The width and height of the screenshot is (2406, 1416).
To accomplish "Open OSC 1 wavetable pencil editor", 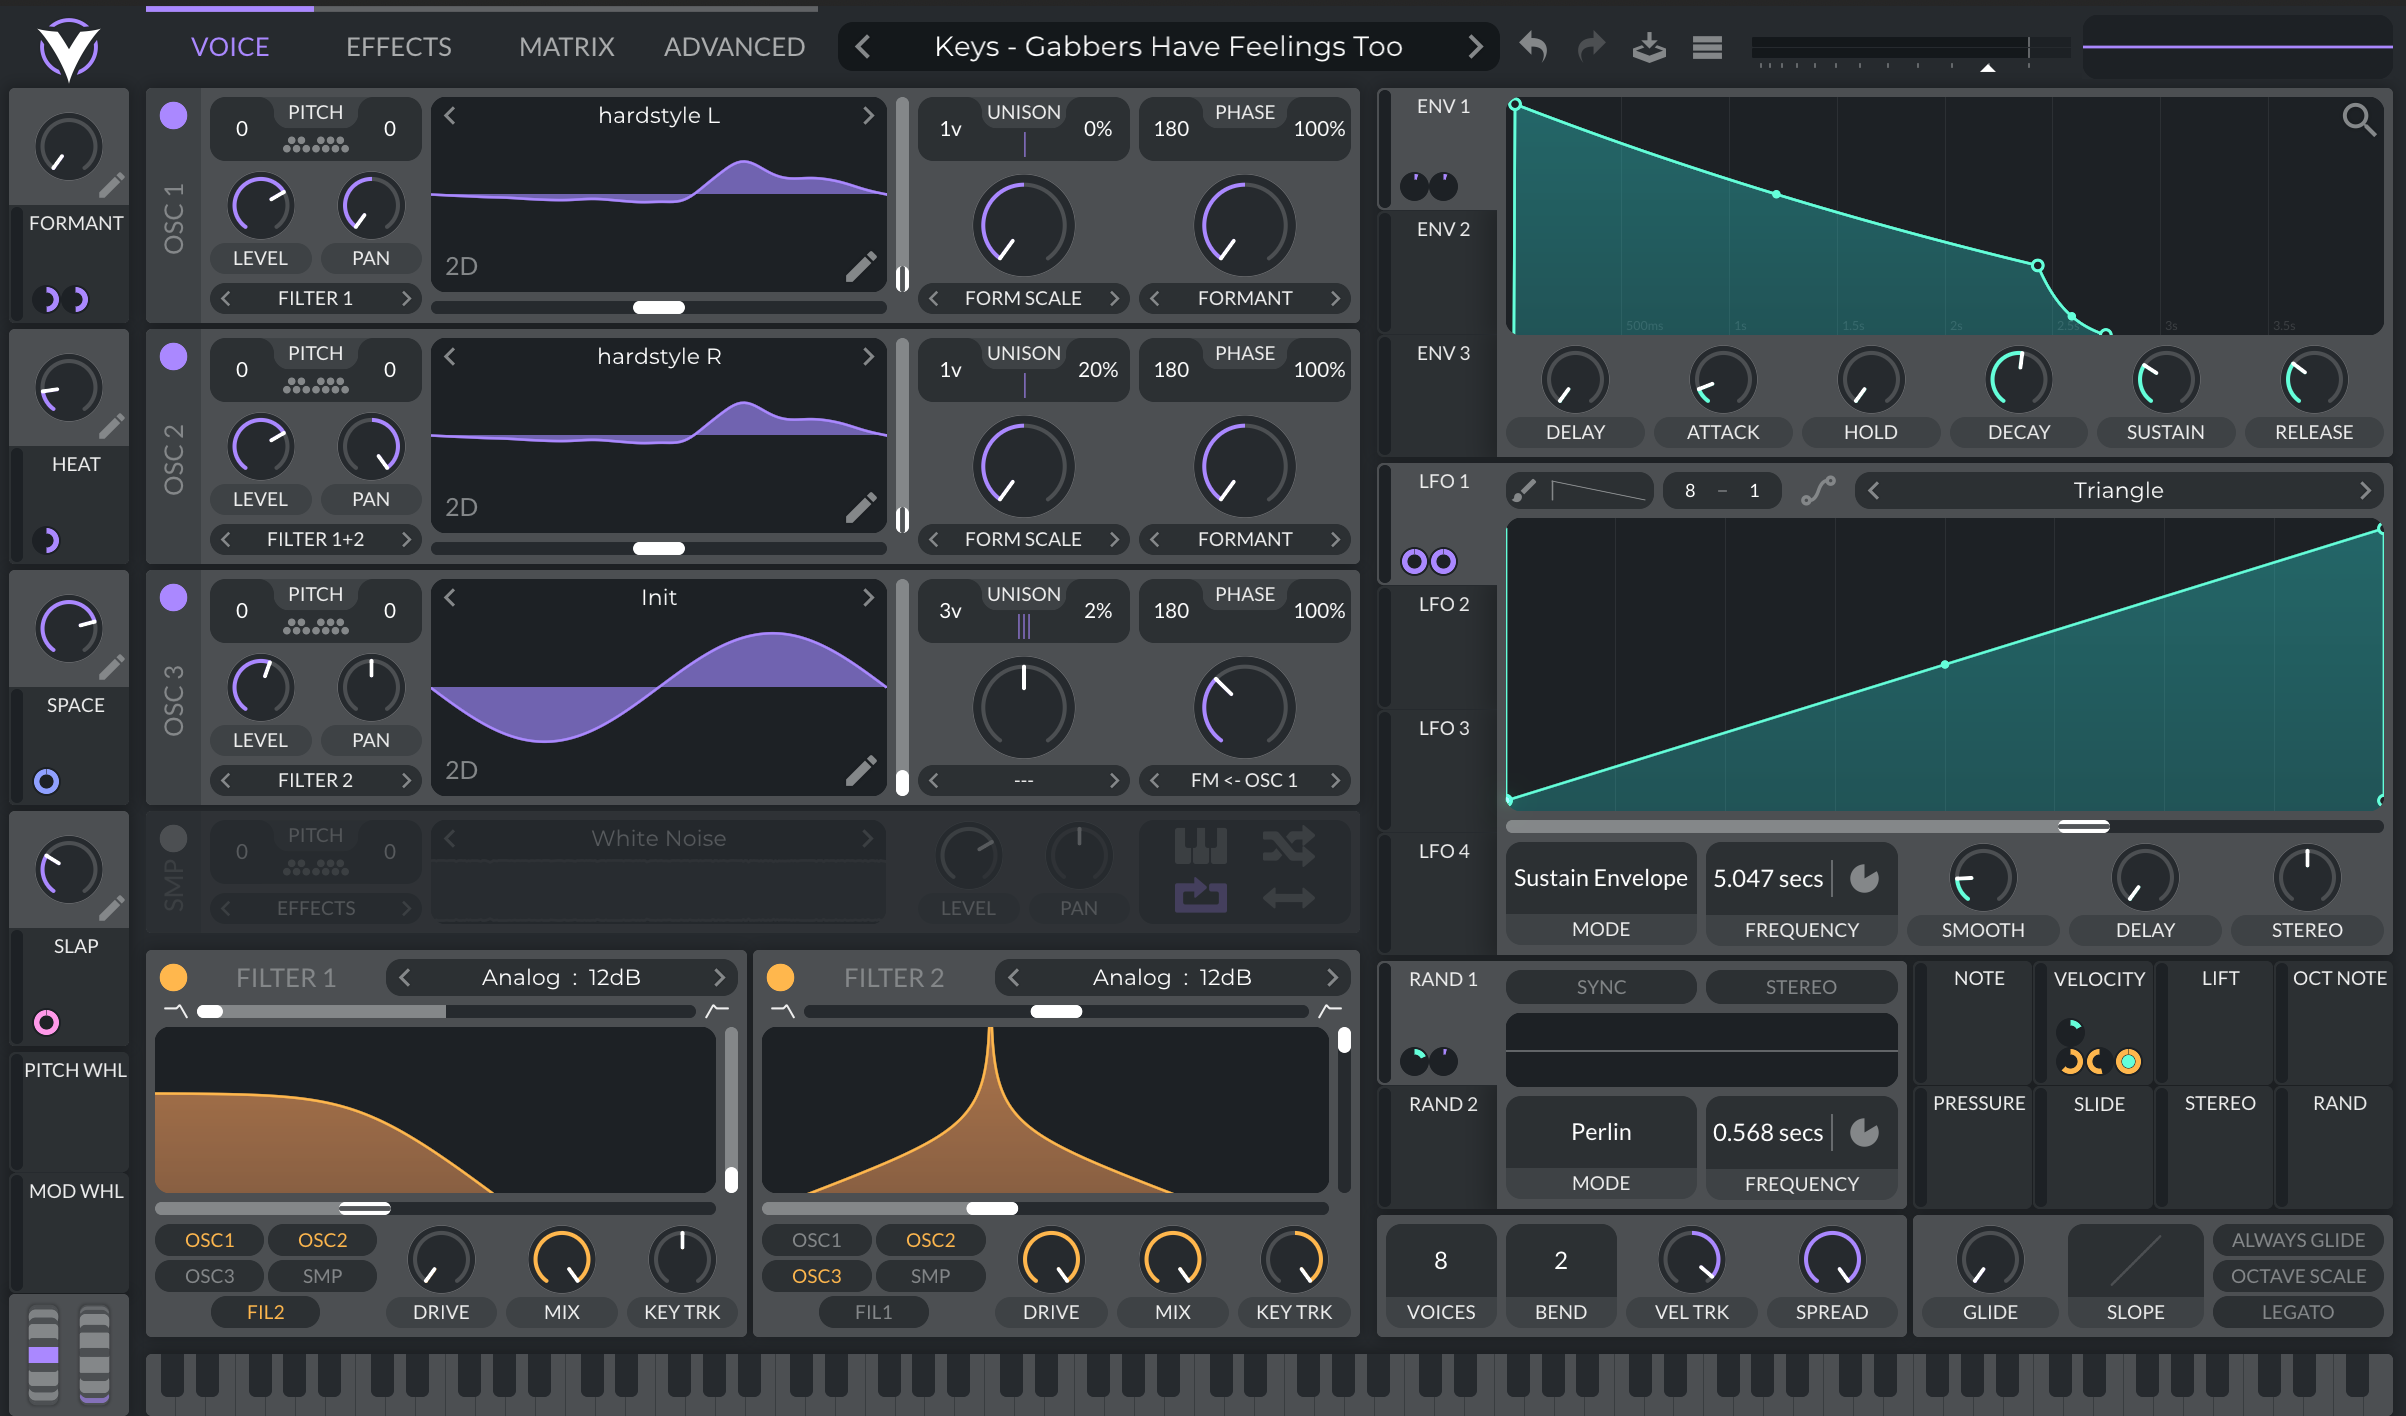I will pyautogui.click(x=860, y=267).
